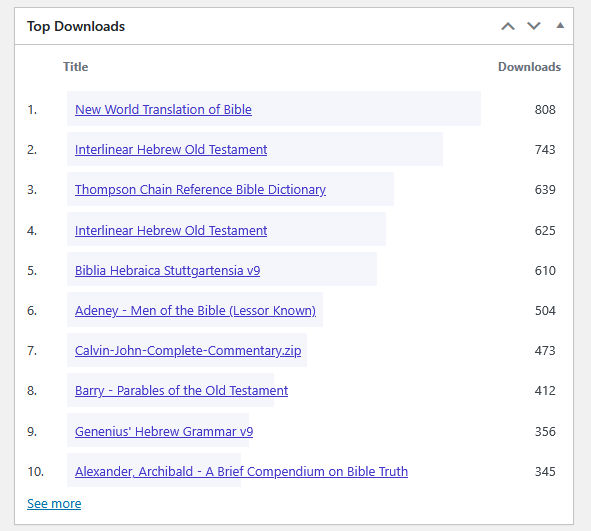Move Top Downloads widget down

[x=534, y=26]
